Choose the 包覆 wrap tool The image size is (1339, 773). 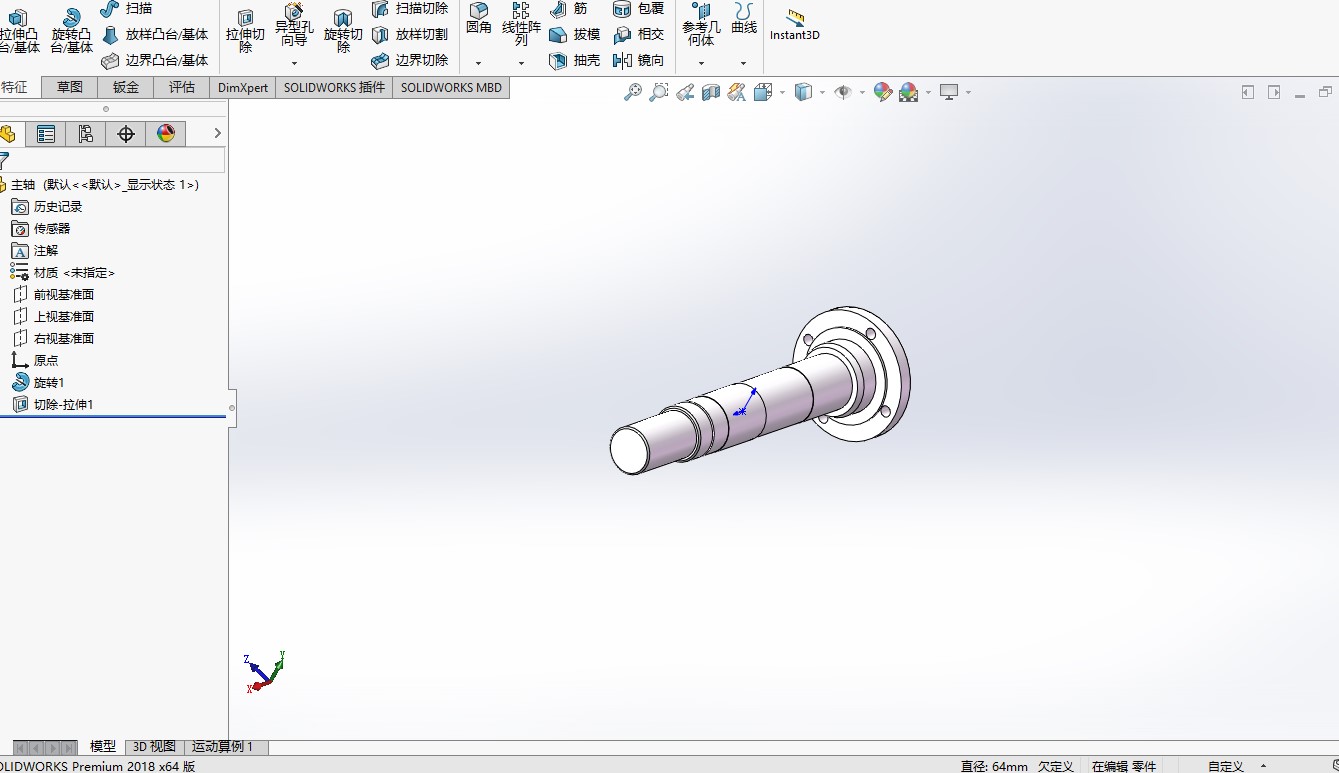[638, 9]
